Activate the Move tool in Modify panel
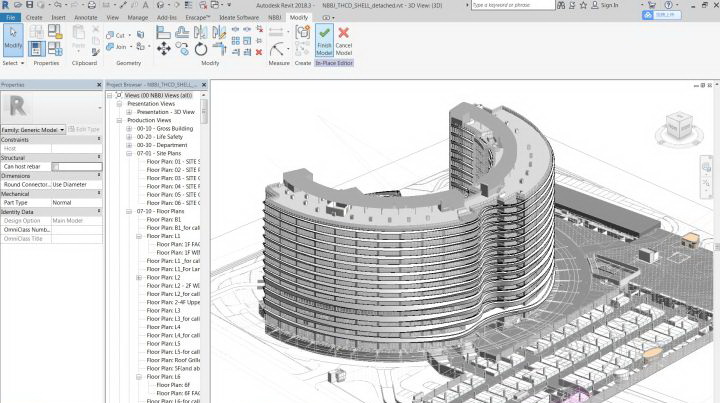Image resolution: width=720 pixels, height=403 pixels. pyautogui.click(x=164, y=48)
